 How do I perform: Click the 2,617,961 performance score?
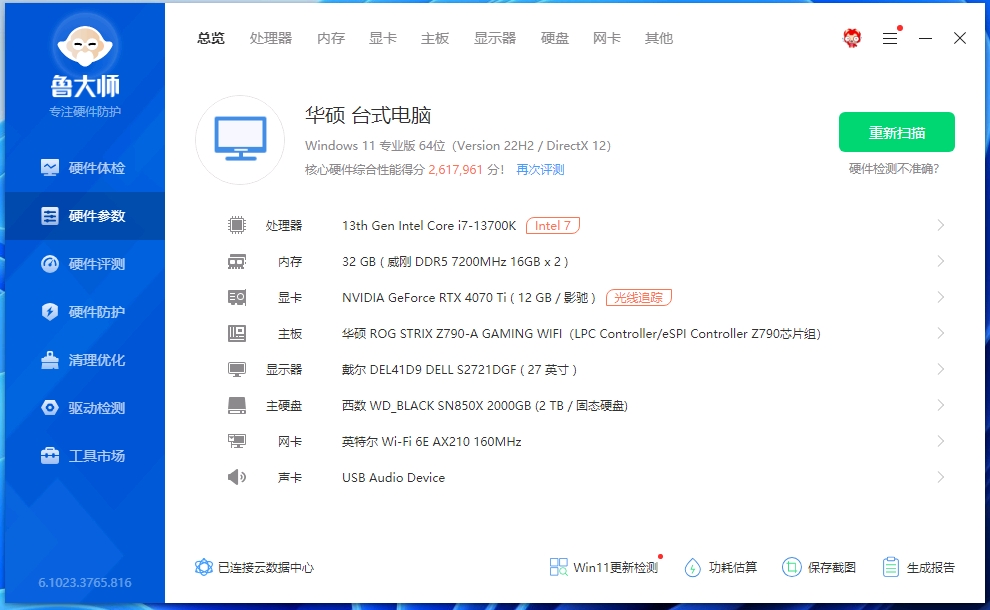pos(455,170)
